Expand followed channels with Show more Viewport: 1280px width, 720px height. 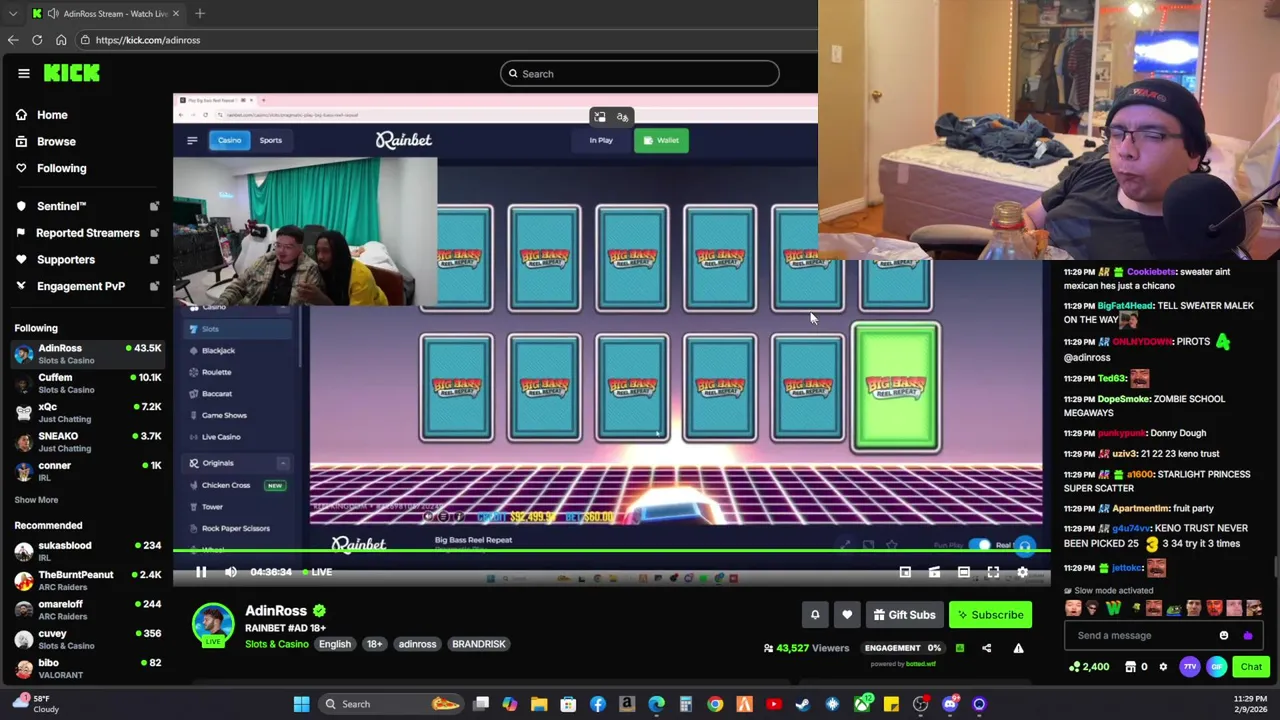36,500
